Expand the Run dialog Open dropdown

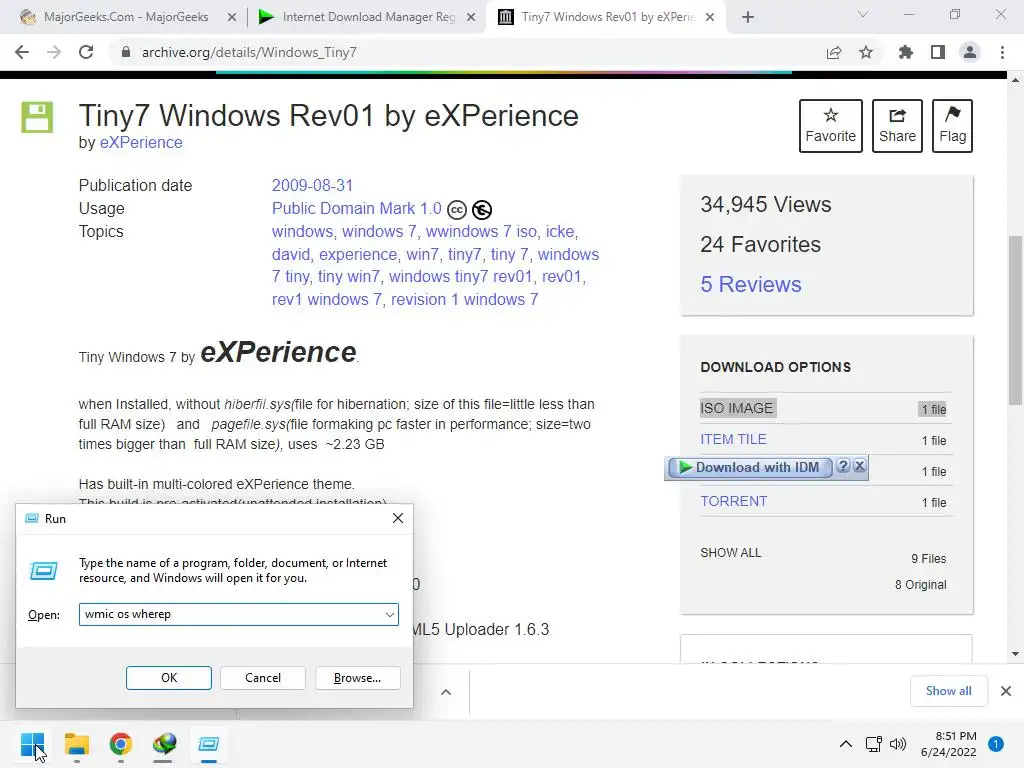389,615
